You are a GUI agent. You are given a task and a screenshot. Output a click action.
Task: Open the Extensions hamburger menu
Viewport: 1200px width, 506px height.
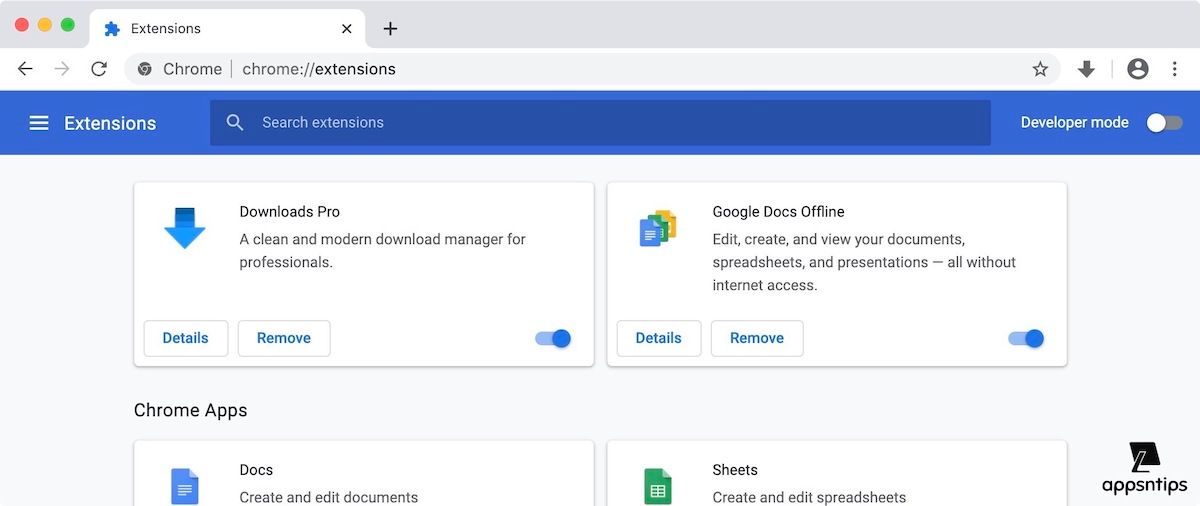coord(39,123)
